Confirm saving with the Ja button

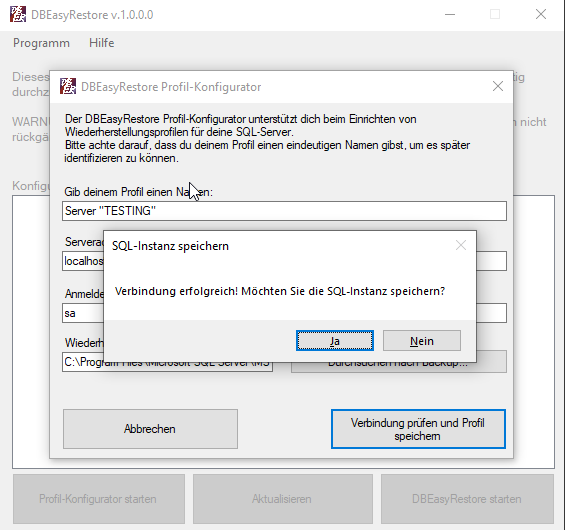tap(335, 340)
